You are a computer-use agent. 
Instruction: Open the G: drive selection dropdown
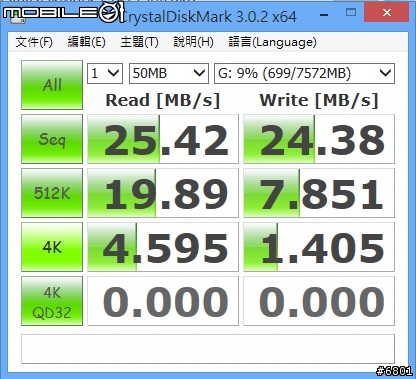pos(304,73)
